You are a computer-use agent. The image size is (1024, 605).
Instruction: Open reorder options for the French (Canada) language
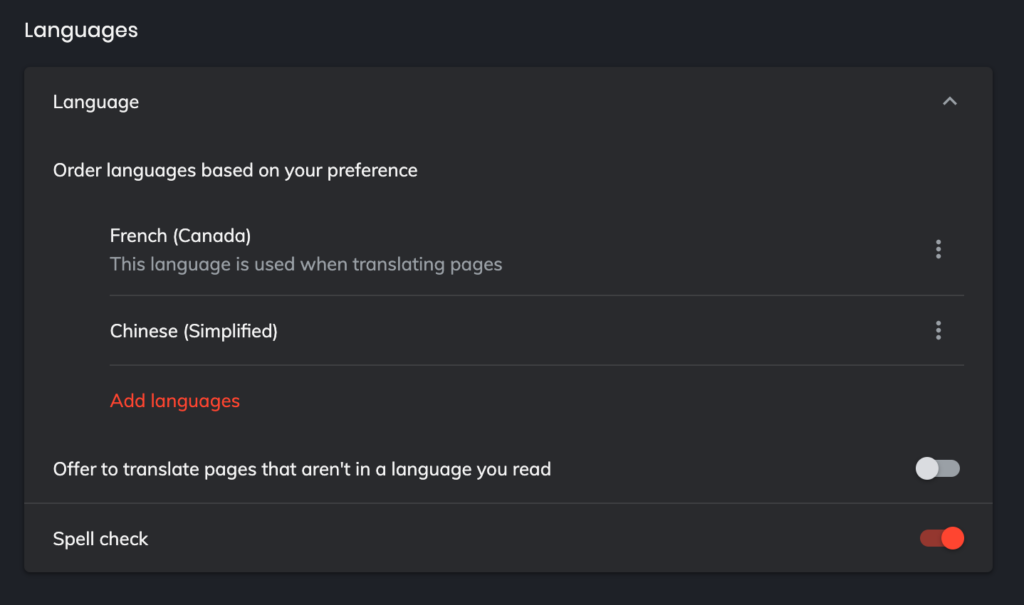click(x=938, y=249)
